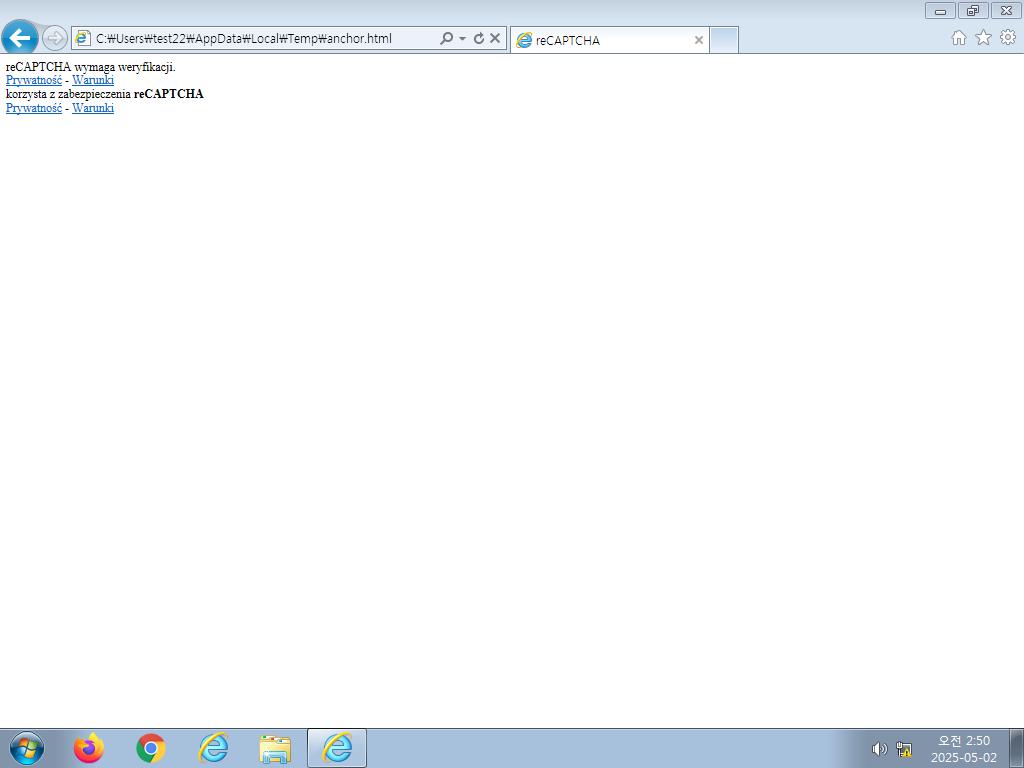The image size is (1024, 768).
Task: Minimize the Internet Explorer window
Action: click(940, 10)
